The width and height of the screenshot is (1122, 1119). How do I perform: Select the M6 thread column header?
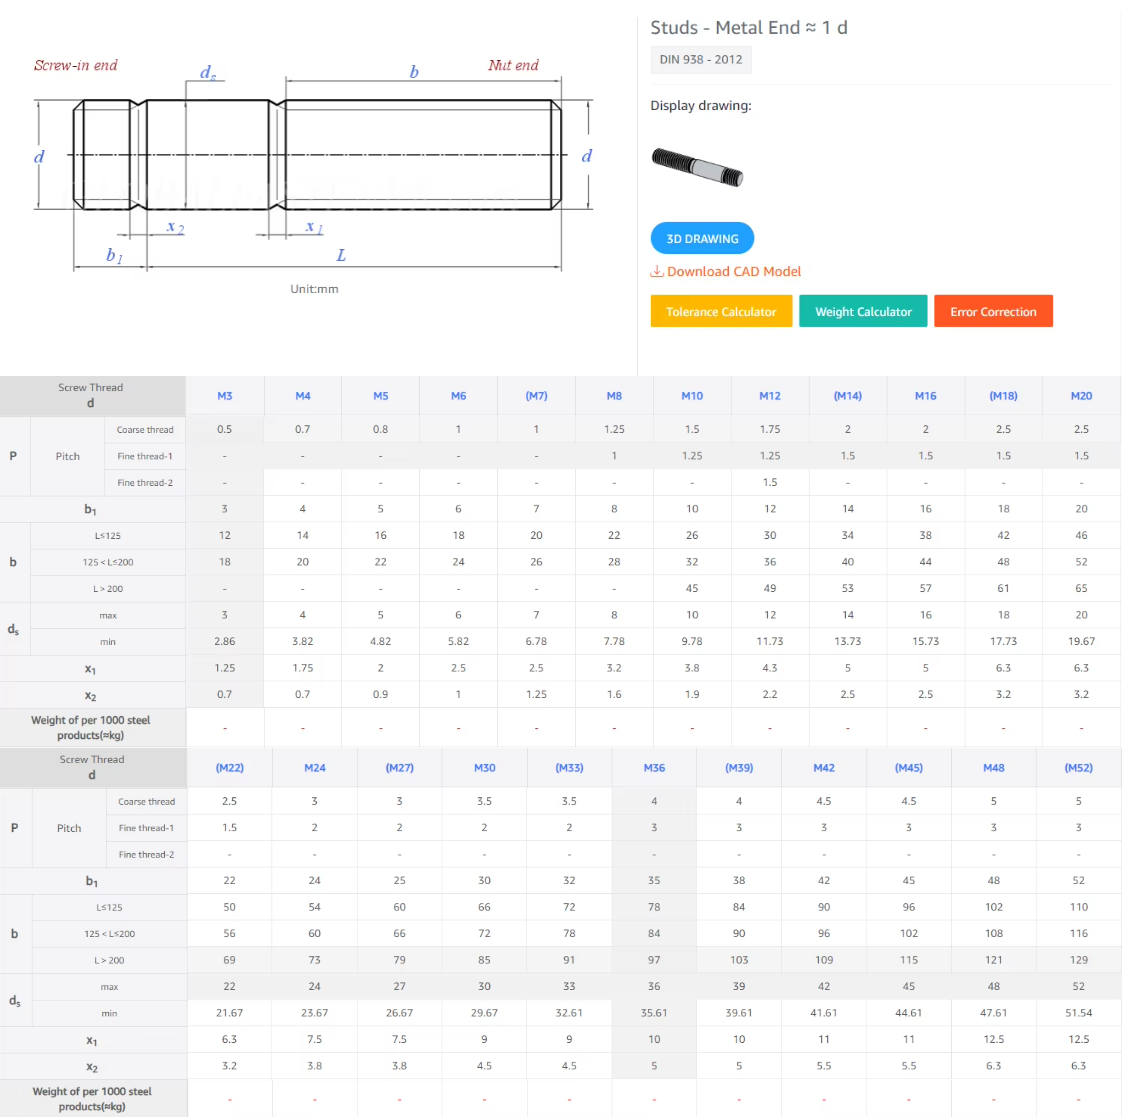tap(459, 396)
